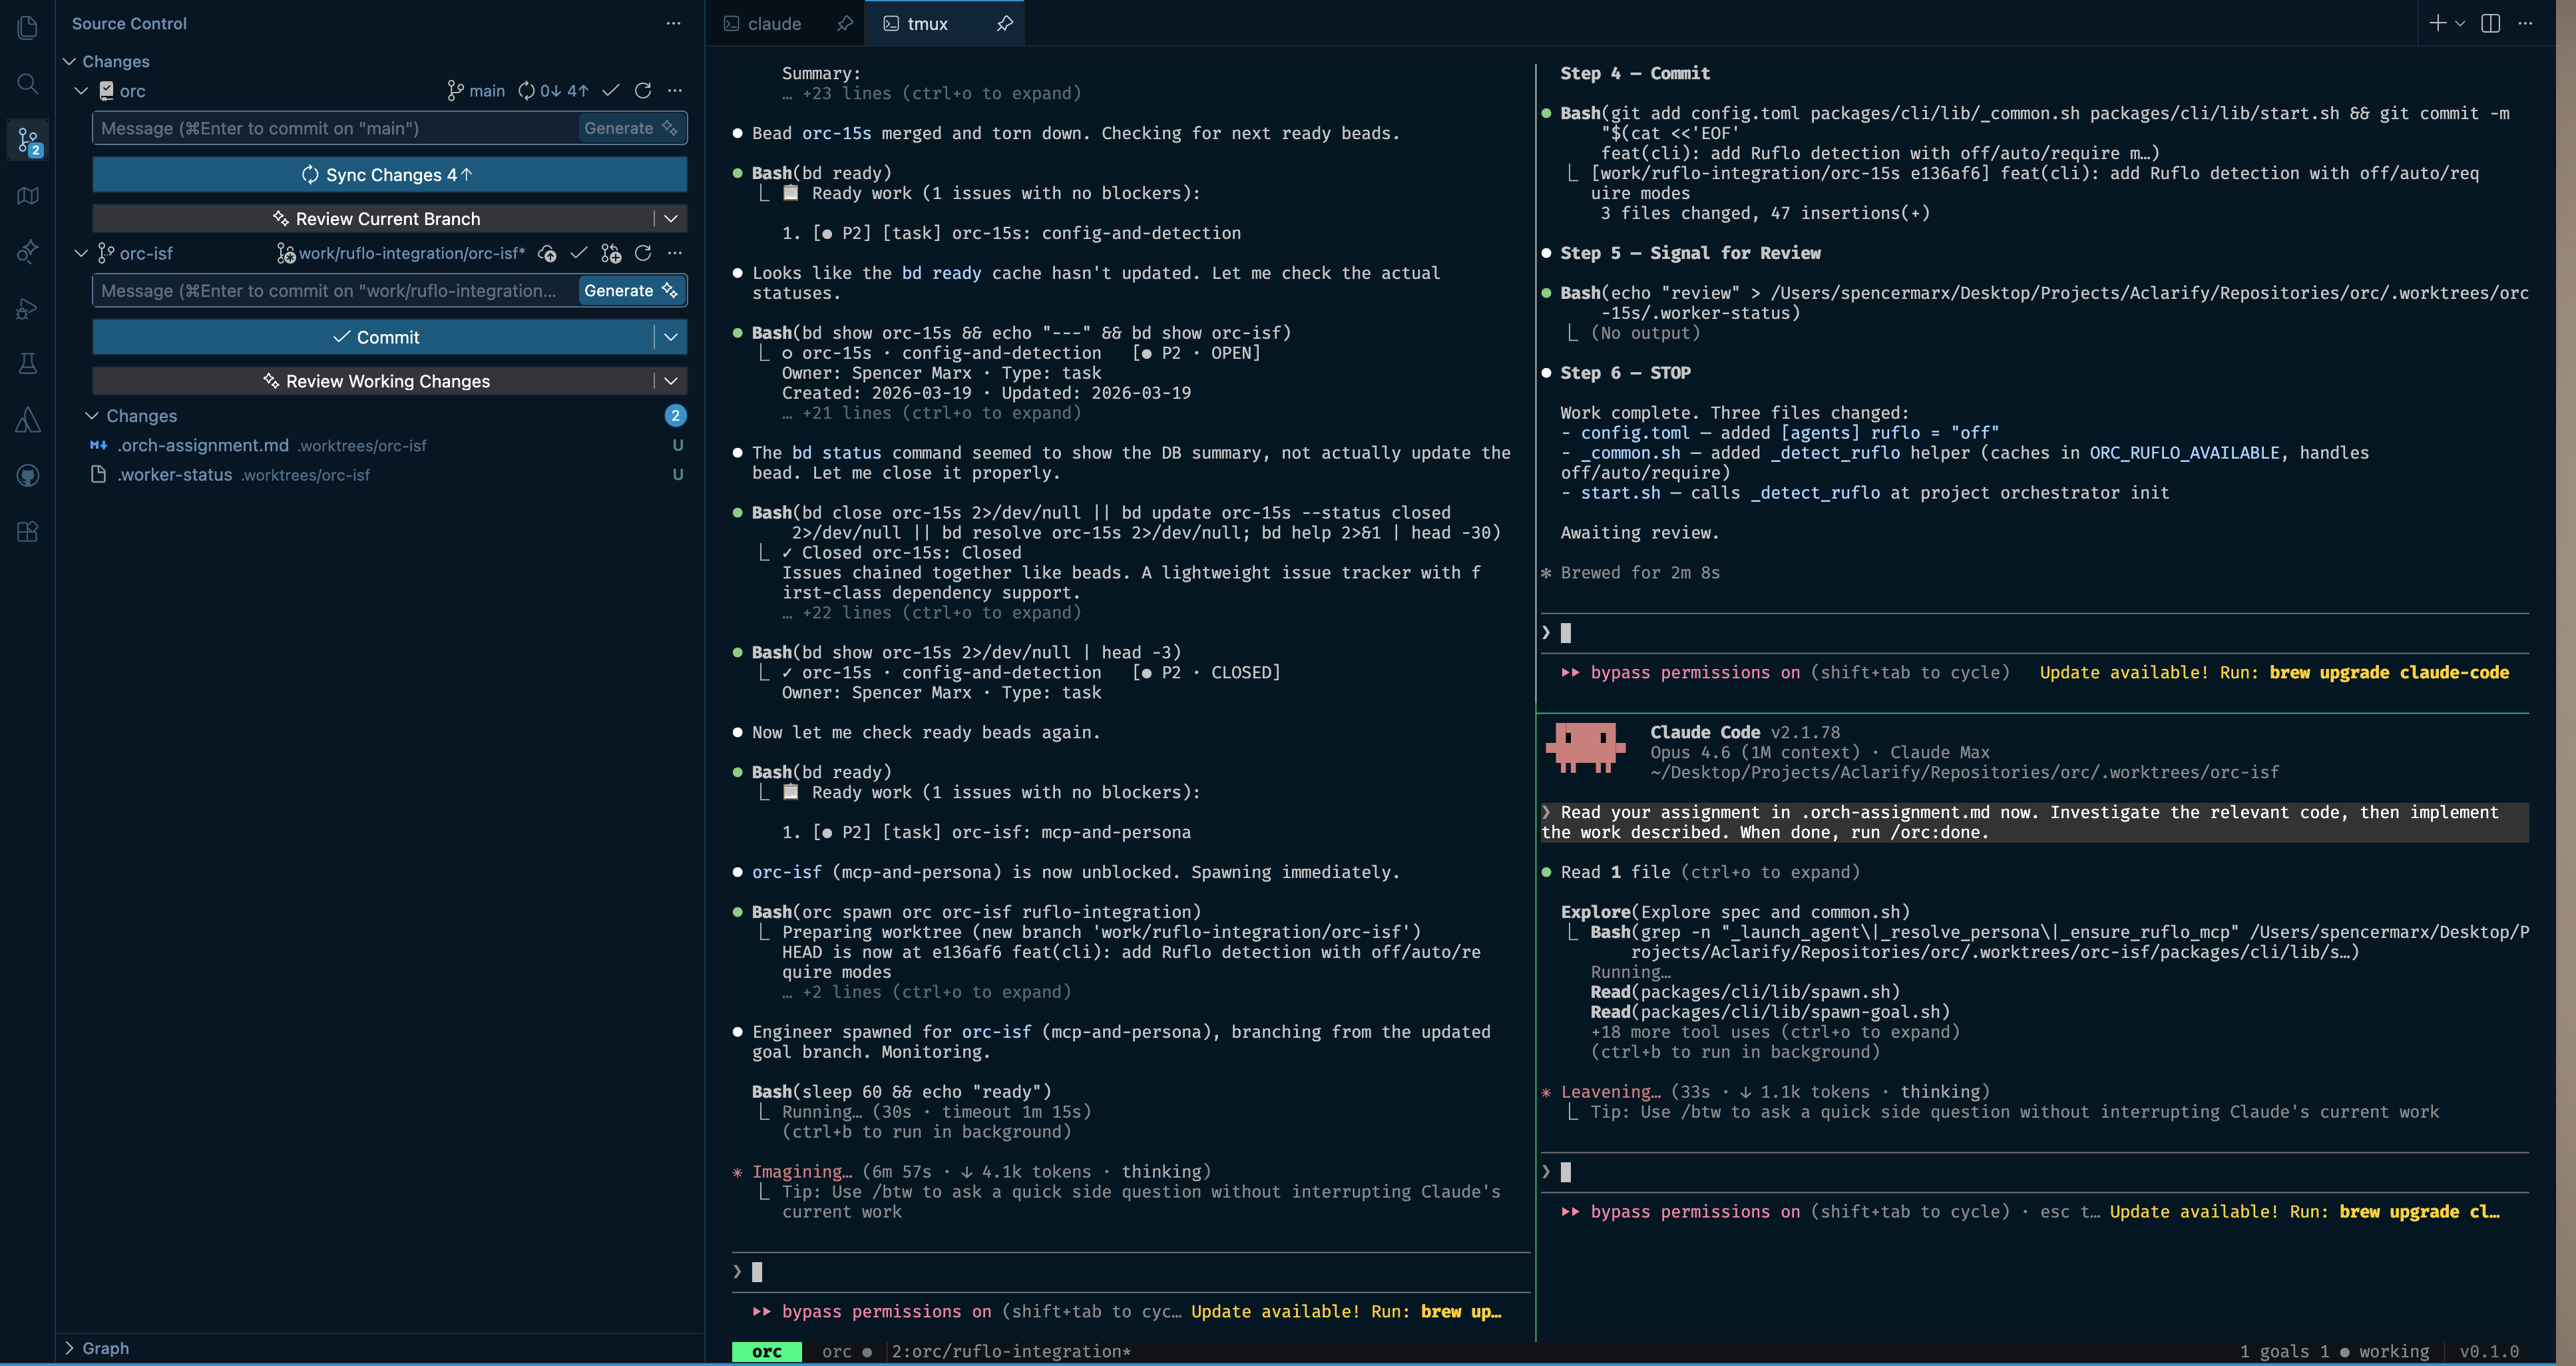The width and height of the screenshot is (2576, 1366).
Task: Open the Explorer files icon
Action: [x=27, y=27]
